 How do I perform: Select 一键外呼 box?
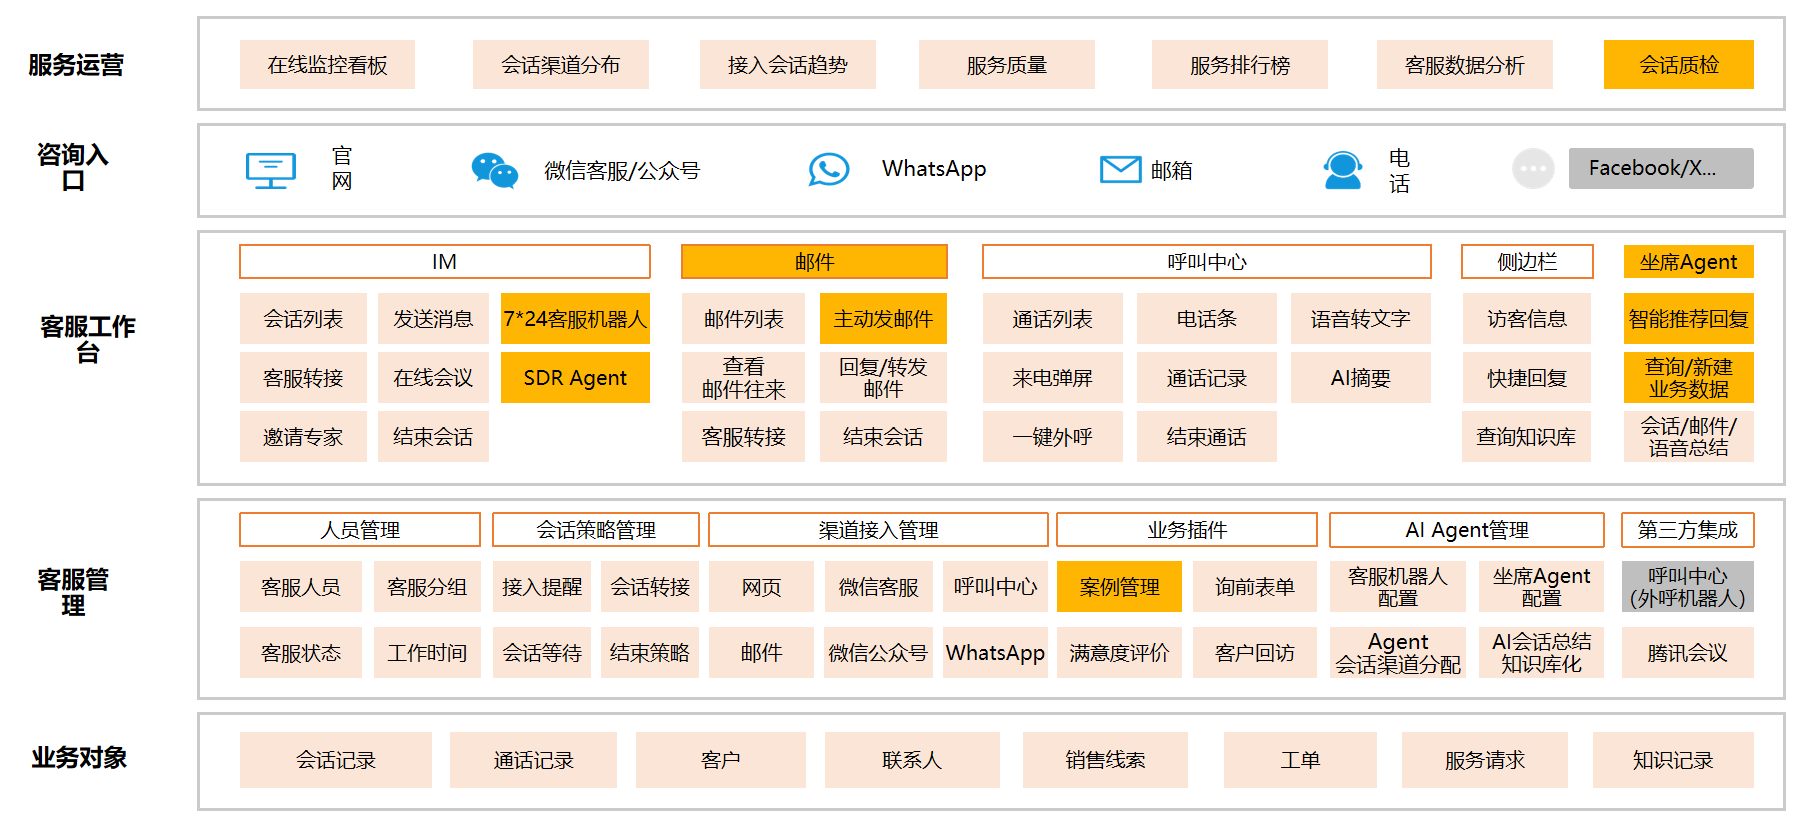point(1053,437)
